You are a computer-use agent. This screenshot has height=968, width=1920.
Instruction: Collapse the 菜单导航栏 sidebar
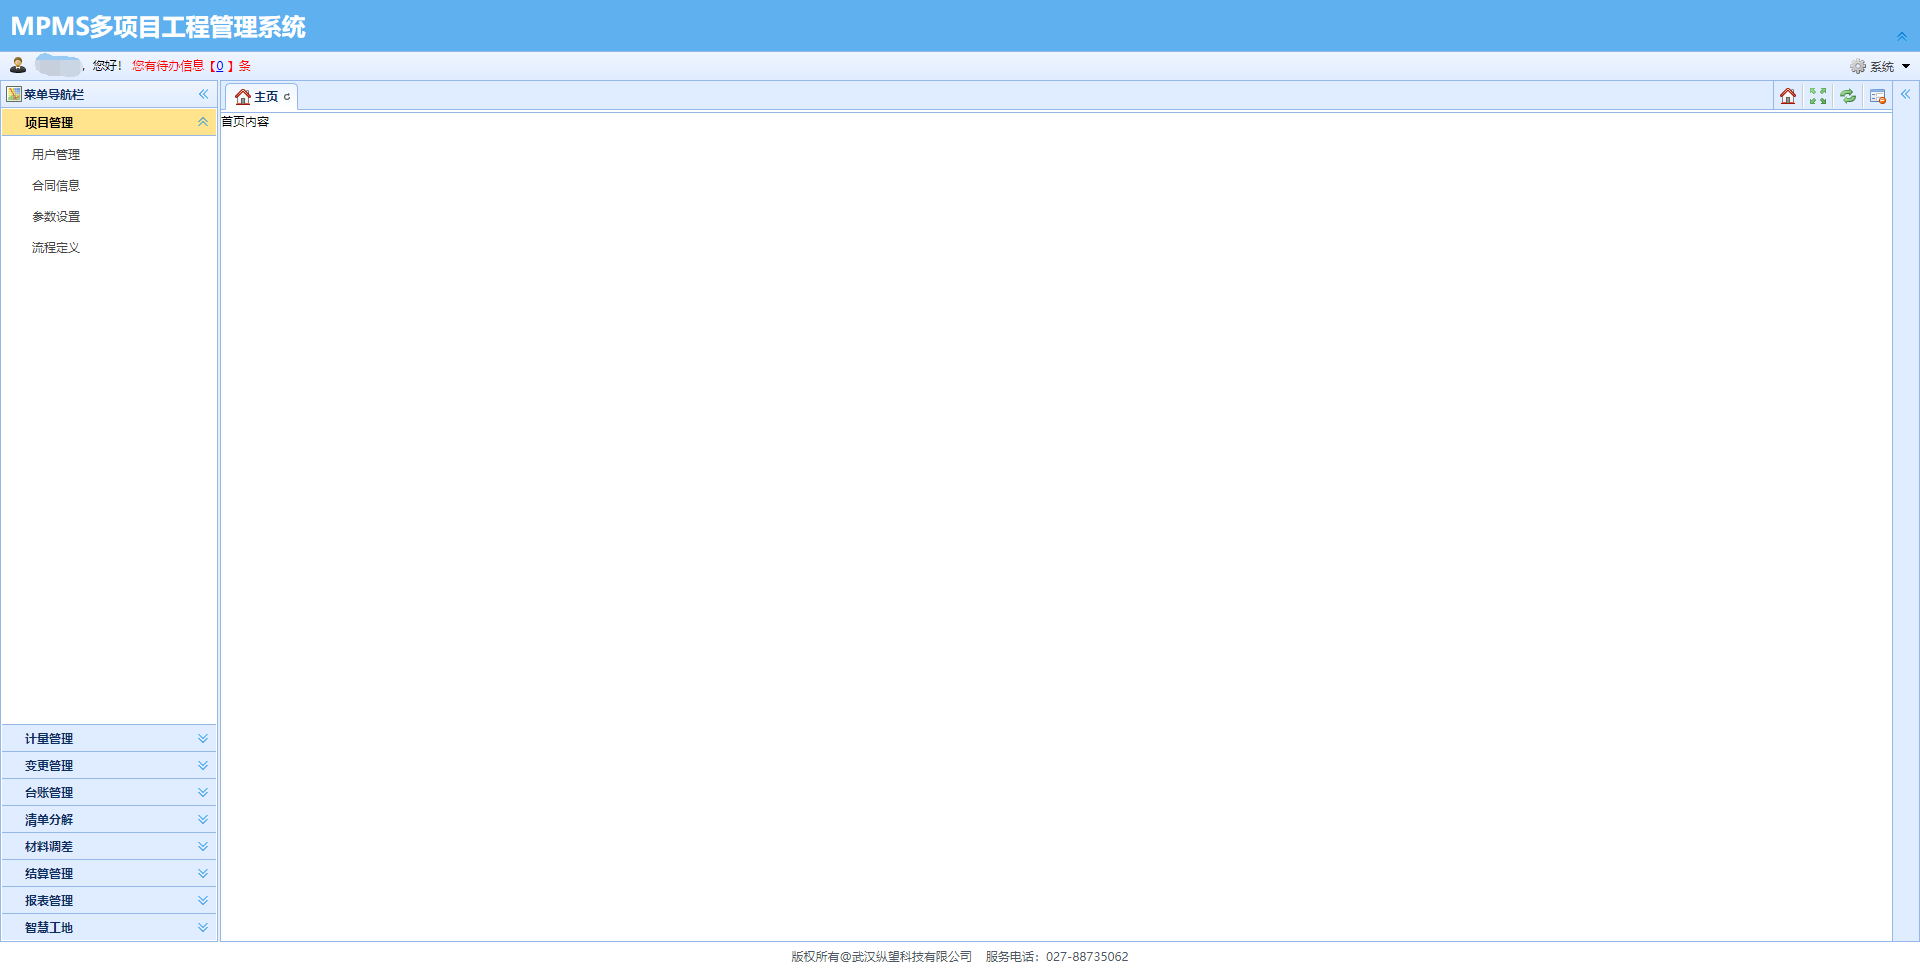coord(203,94)
